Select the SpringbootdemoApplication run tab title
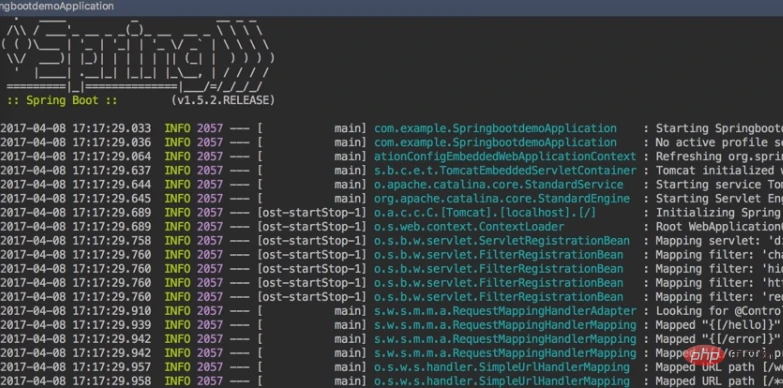783x388 pixels. tap(57, 6)
